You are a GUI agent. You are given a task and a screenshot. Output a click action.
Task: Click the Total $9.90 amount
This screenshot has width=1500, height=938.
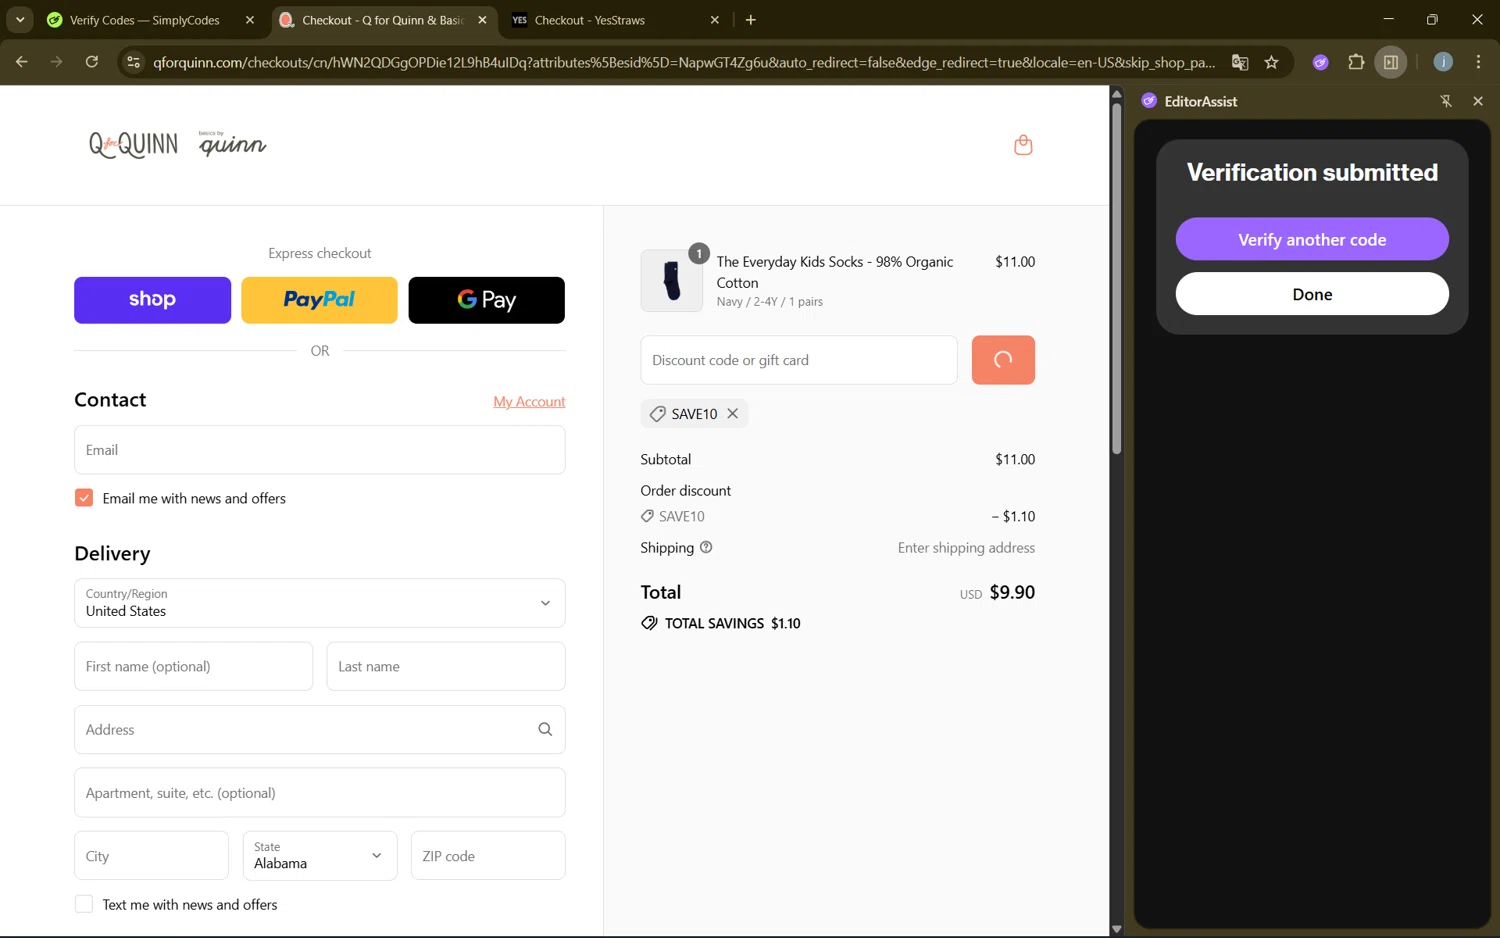click(x=1012, y=592)
